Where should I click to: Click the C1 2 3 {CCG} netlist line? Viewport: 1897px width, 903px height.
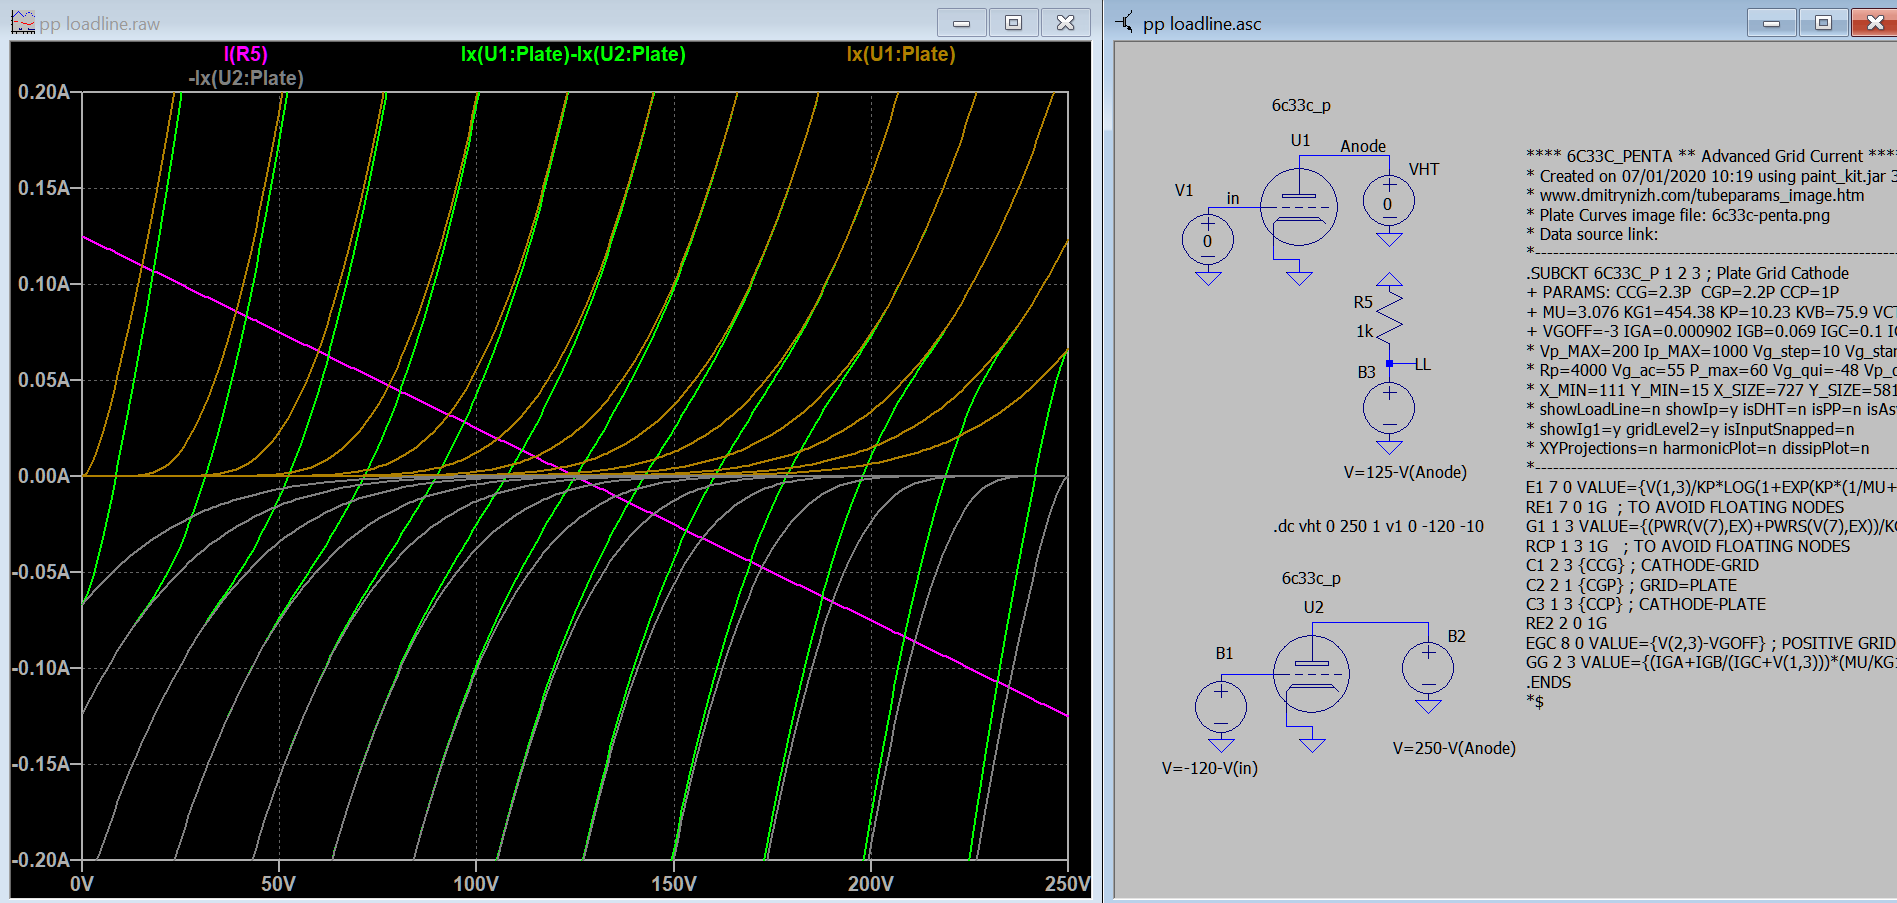click(1642, 565)
